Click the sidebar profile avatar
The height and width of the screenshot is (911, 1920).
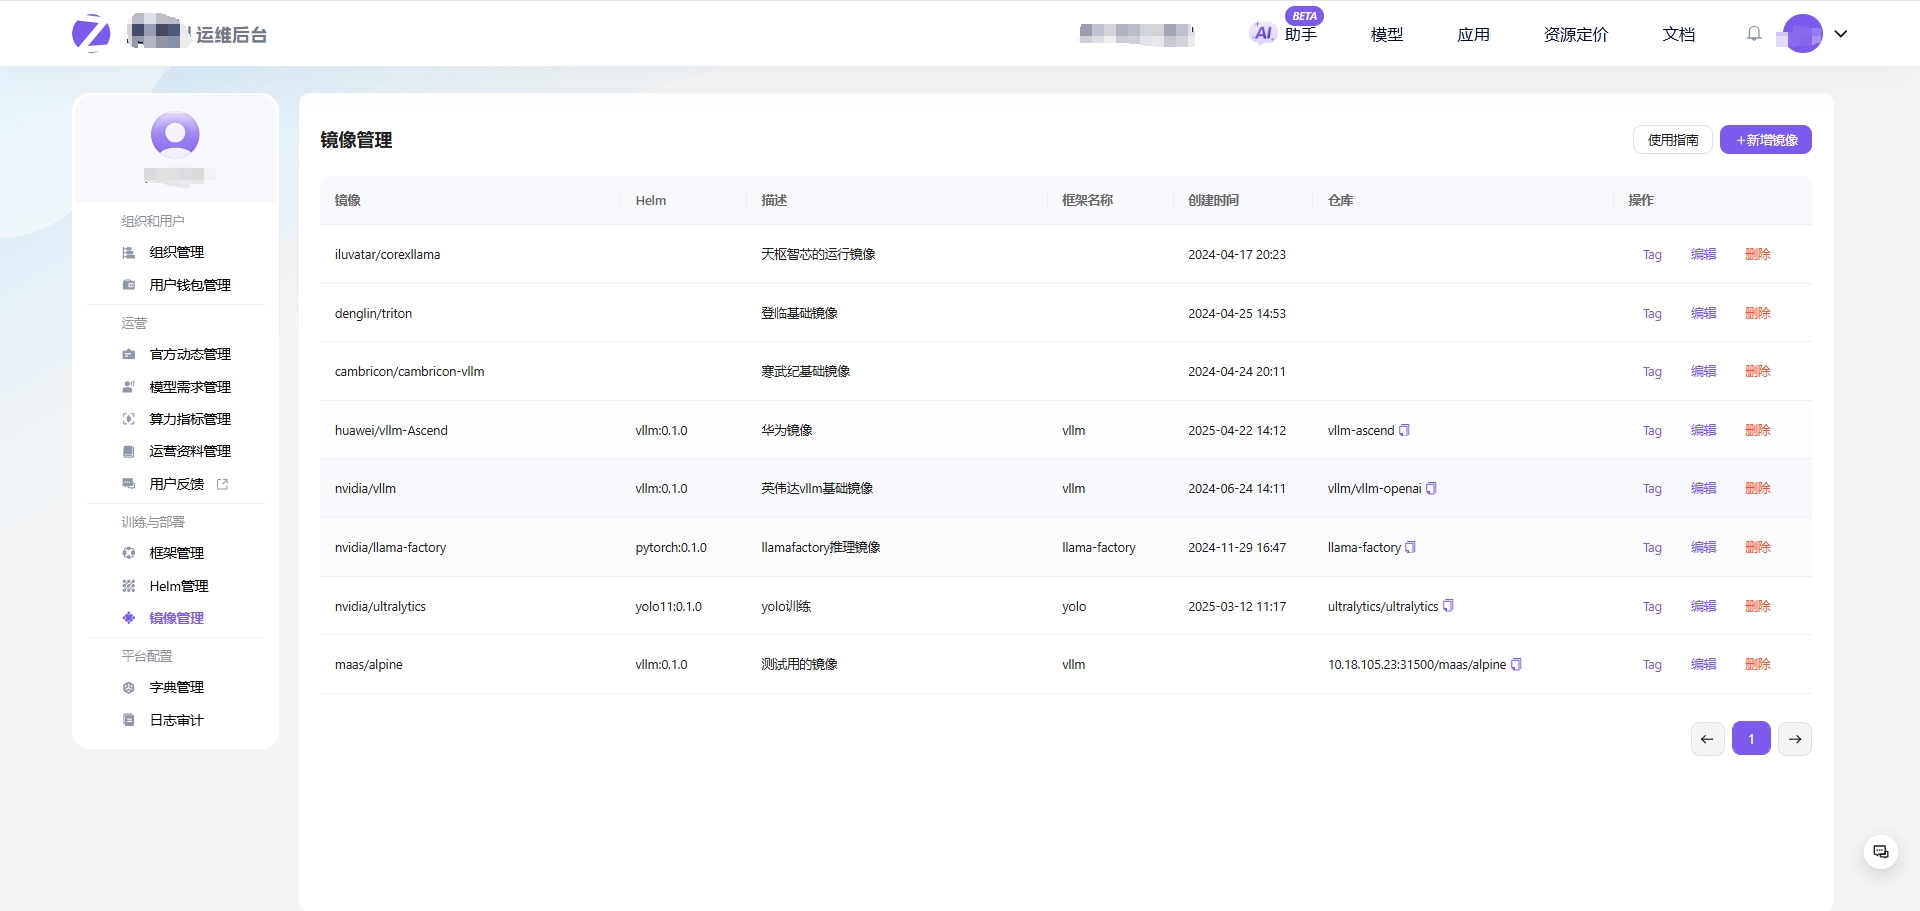pyautogui.click(x=175, y=134)
